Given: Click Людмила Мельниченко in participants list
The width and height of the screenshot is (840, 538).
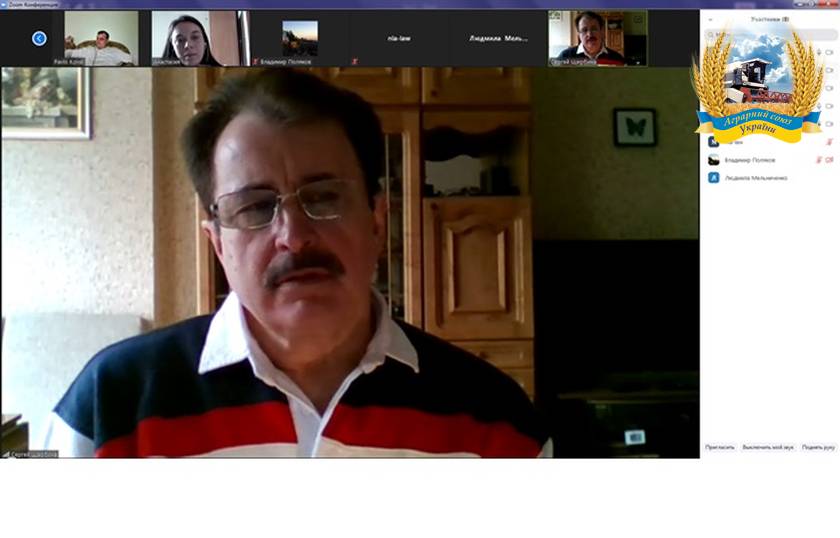Looking at the screenshot, I should pos(756,178).
